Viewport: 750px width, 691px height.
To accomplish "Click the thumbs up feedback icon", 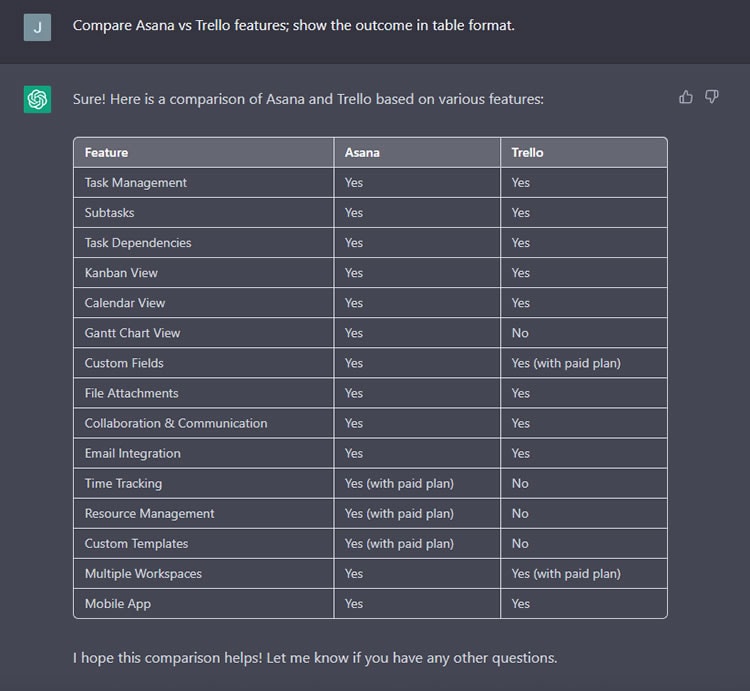I will [x=685, y=97].
